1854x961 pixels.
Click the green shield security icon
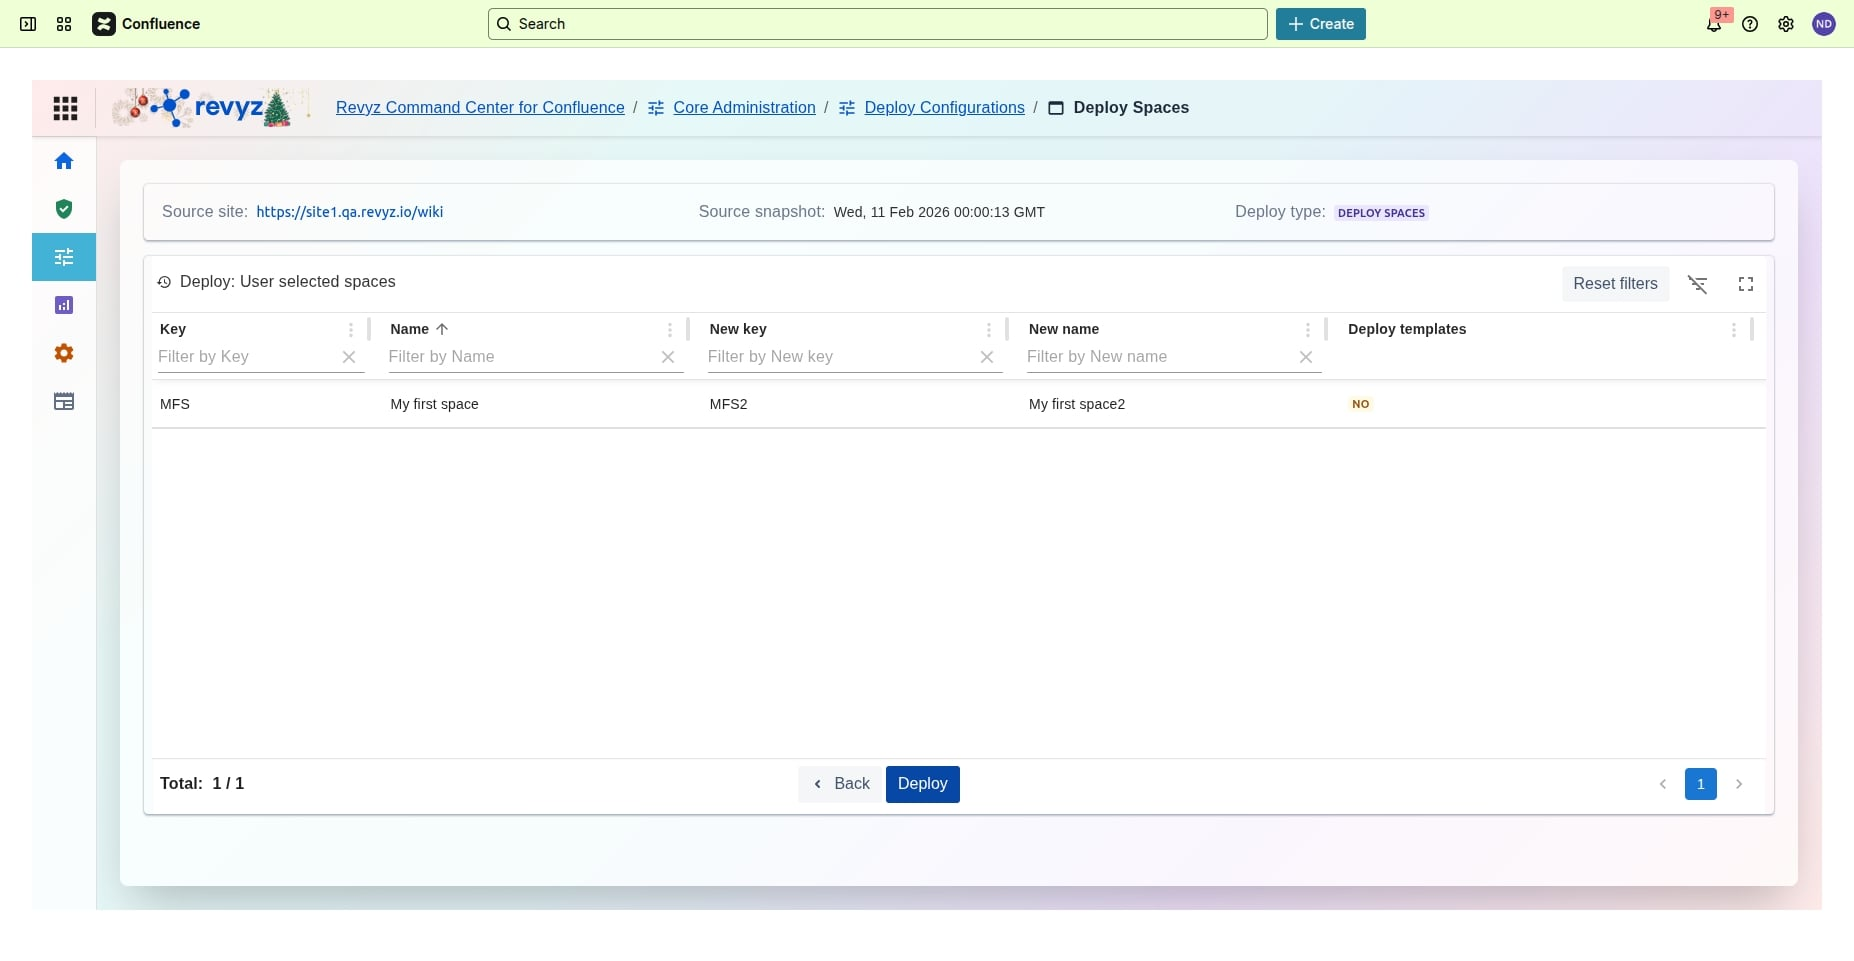pos(64,209)
